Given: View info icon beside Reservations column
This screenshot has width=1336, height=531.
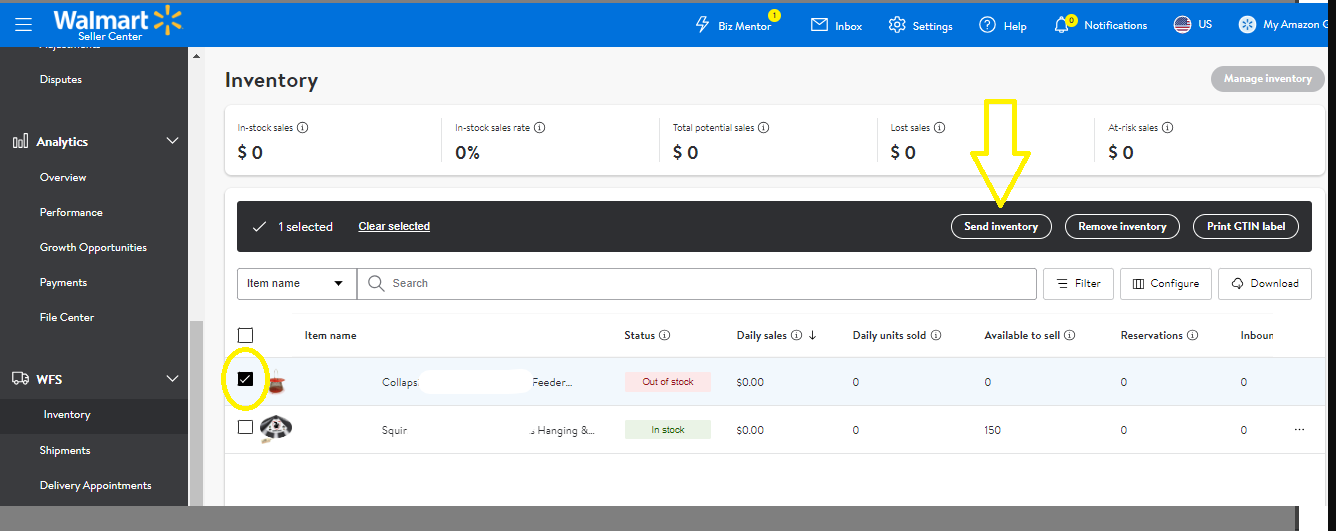Looking at the screenshot, I should click(x=1194, y=336).
